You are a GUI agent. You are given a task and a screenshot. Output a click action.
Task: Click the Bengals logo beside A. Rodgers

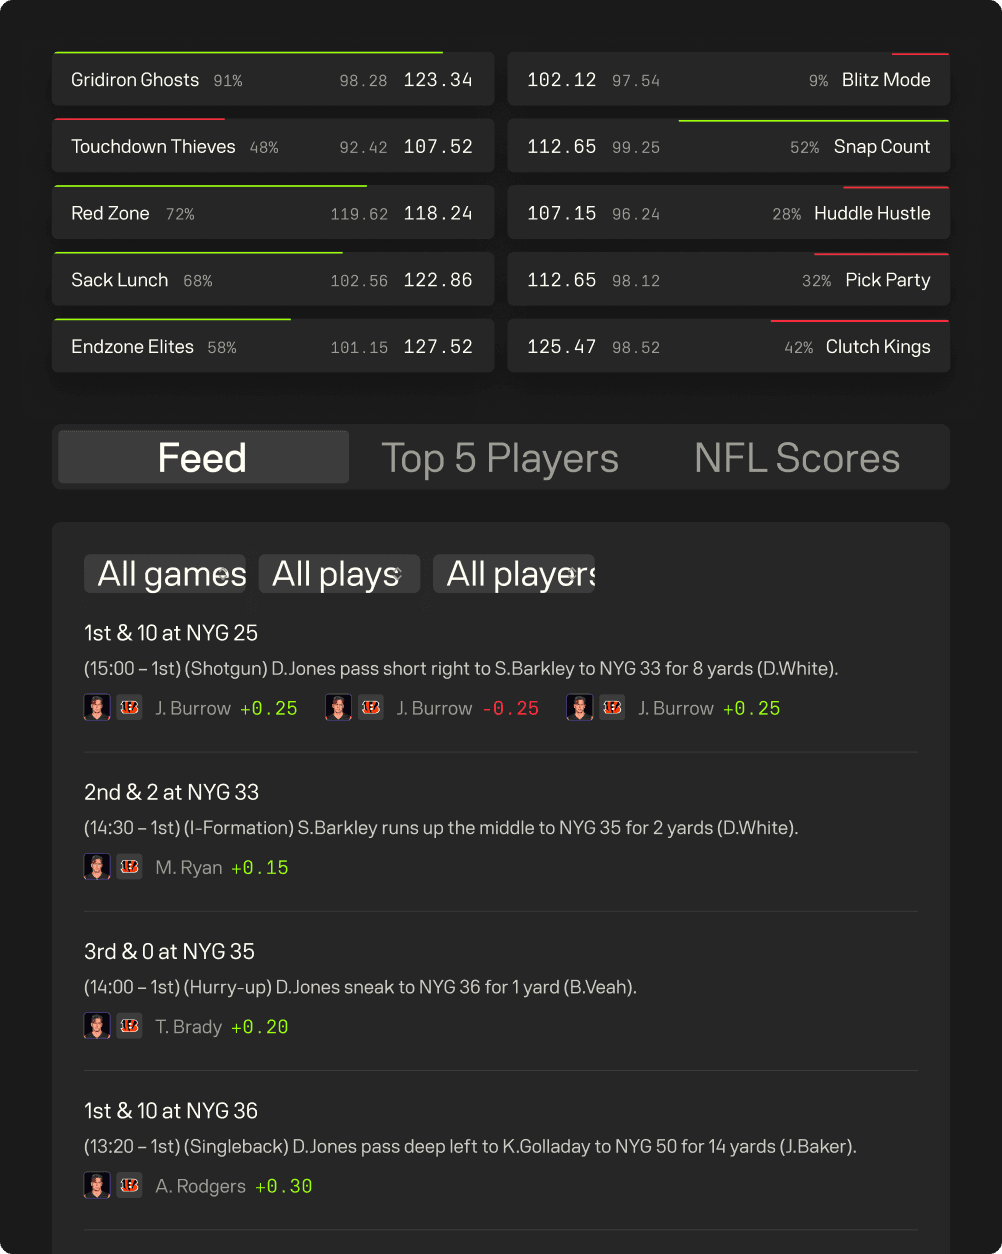129,1186
